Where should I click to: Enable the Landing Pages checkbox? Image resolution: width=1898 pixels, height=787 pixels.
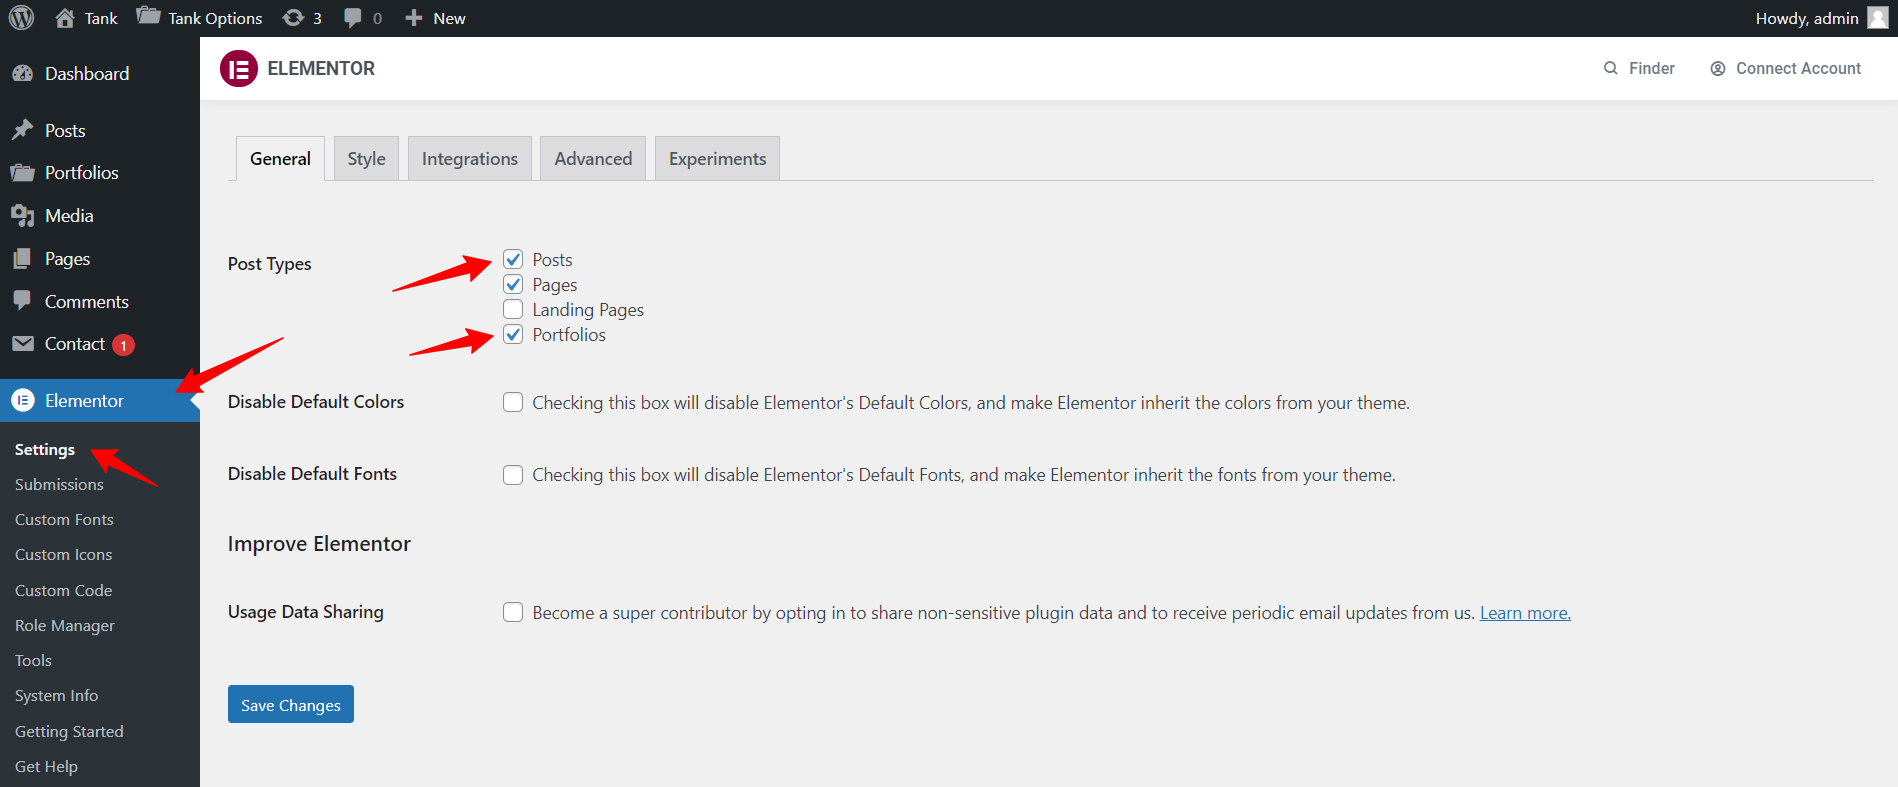pos(513,310)
